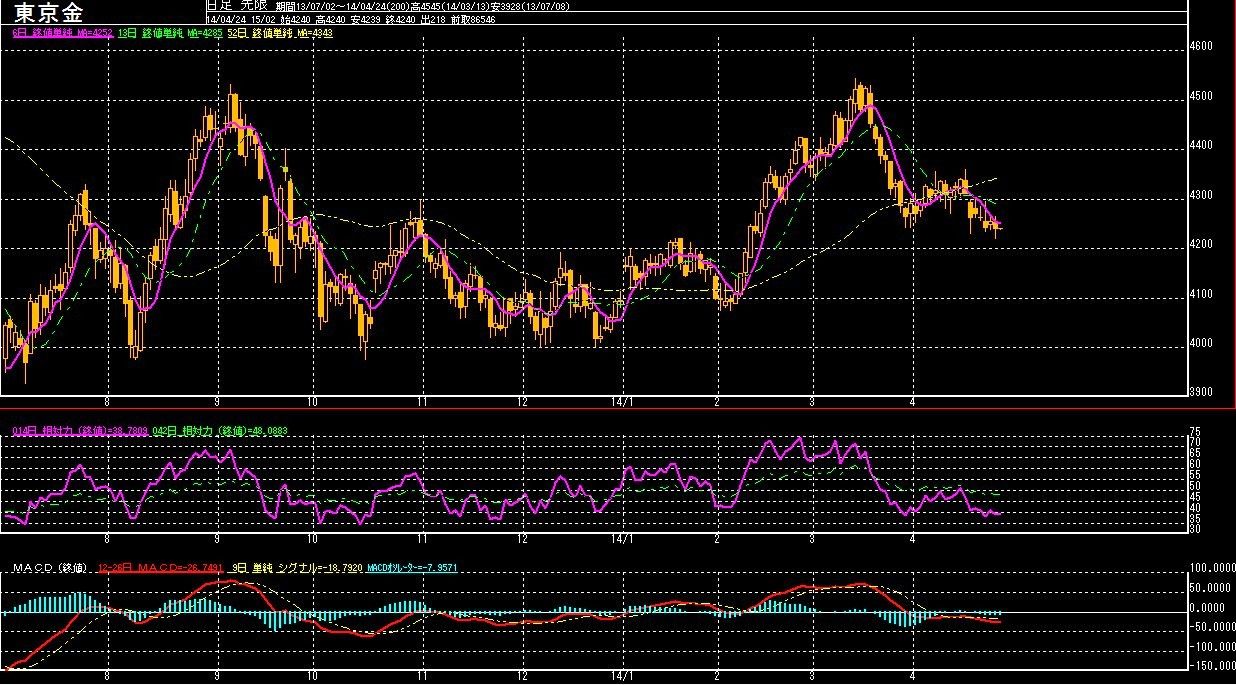The width and height of the screenshot is (1236, 685).
Task: Click the 4200 price axis label
Action: pyautogui.click(x=1201, y=244)
